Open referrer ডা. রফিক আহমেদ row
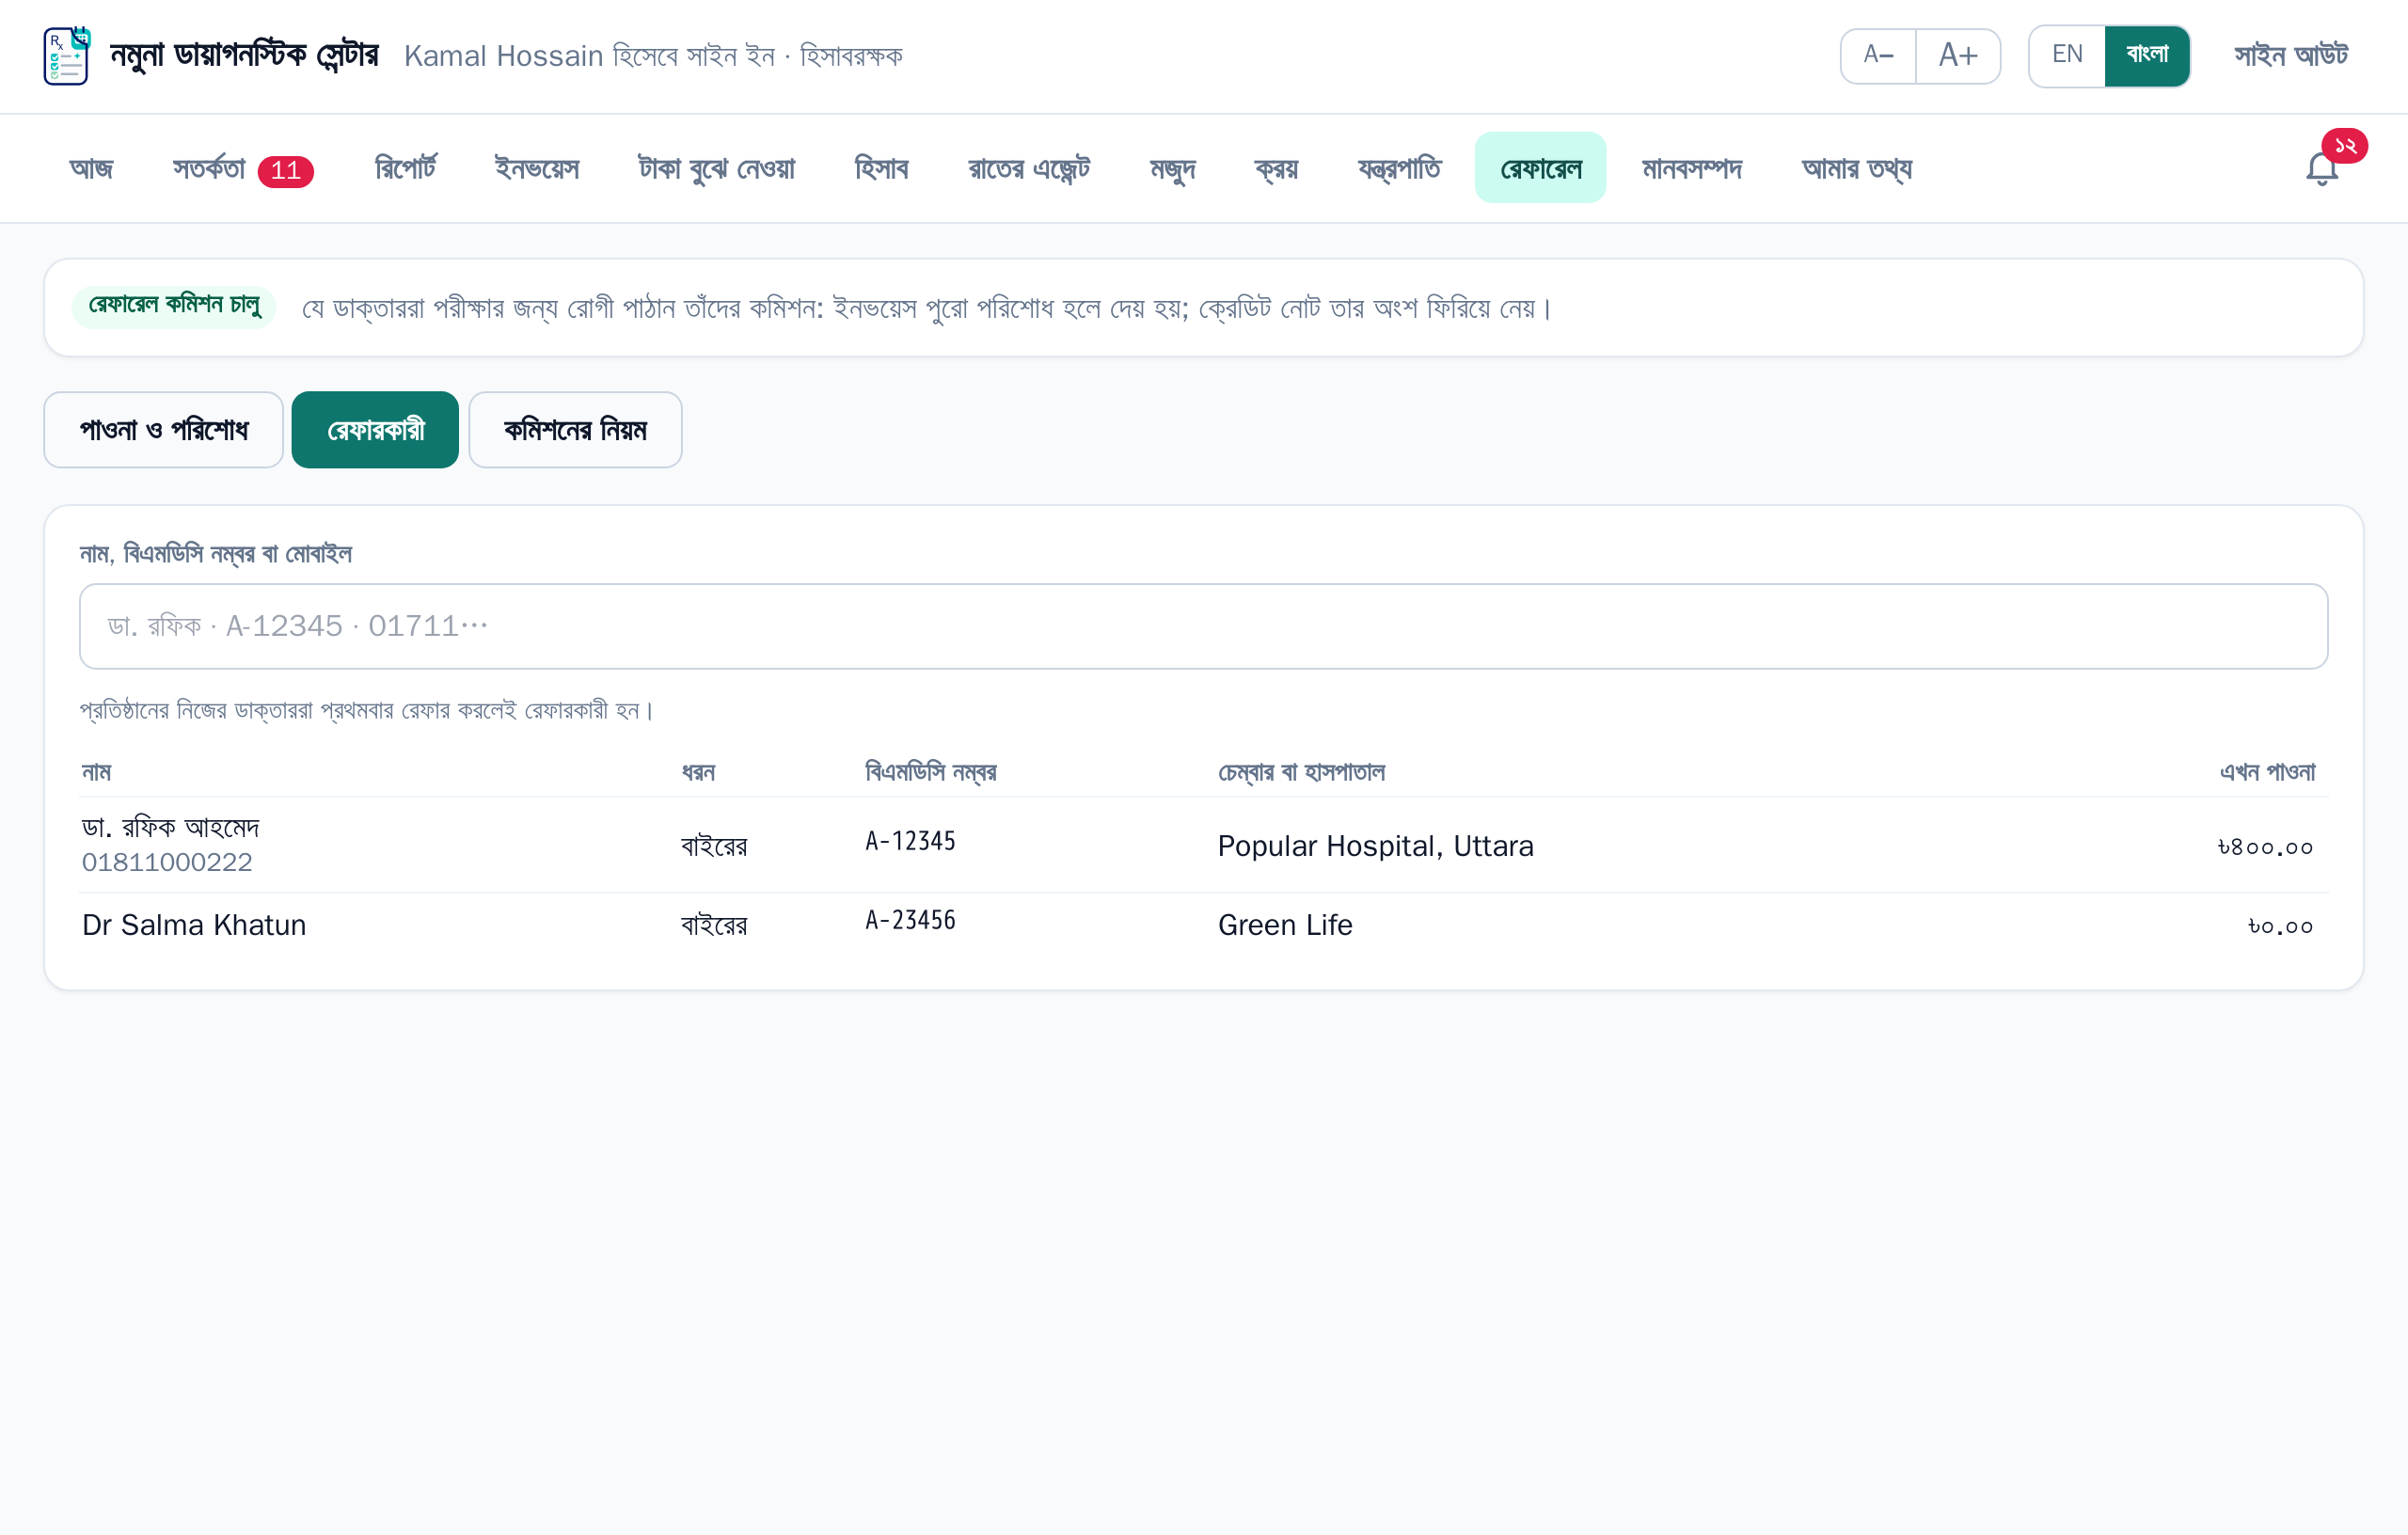The image size is (2408, 1535). [x=1203, y=845]
